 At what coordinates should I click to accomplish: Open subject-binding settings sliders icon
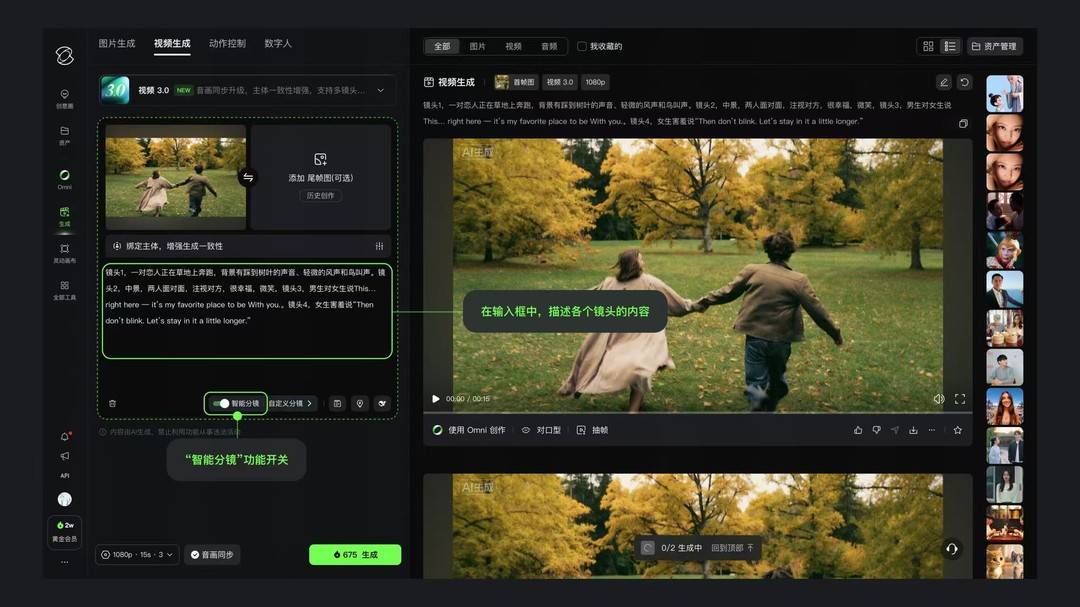[x=380, y=246]
